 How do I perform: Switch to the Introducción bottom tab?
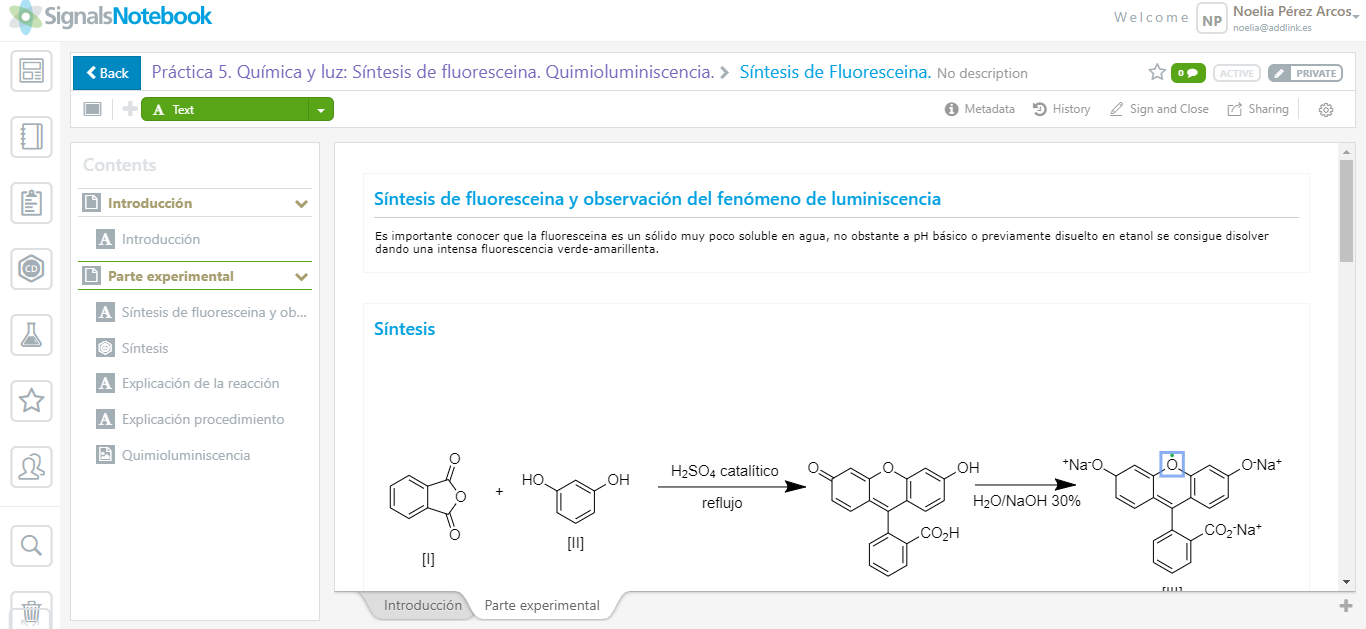(422, 605)
